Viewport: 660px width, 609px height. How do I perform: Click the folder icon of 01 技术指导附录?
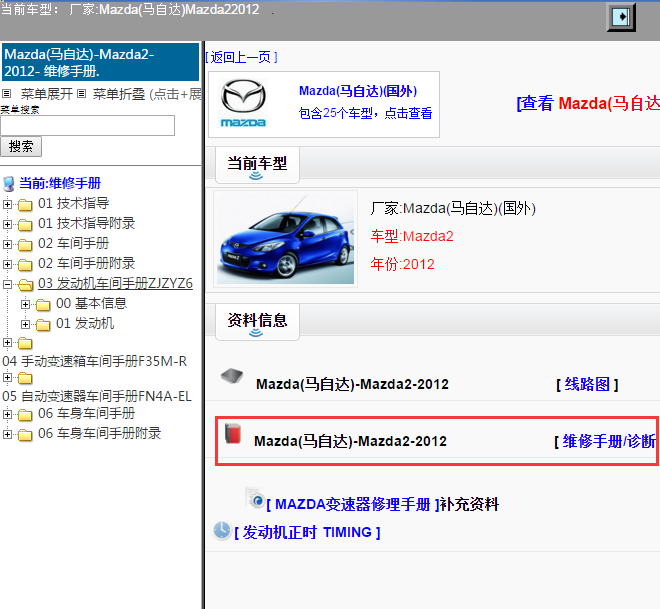pos(25,225)
